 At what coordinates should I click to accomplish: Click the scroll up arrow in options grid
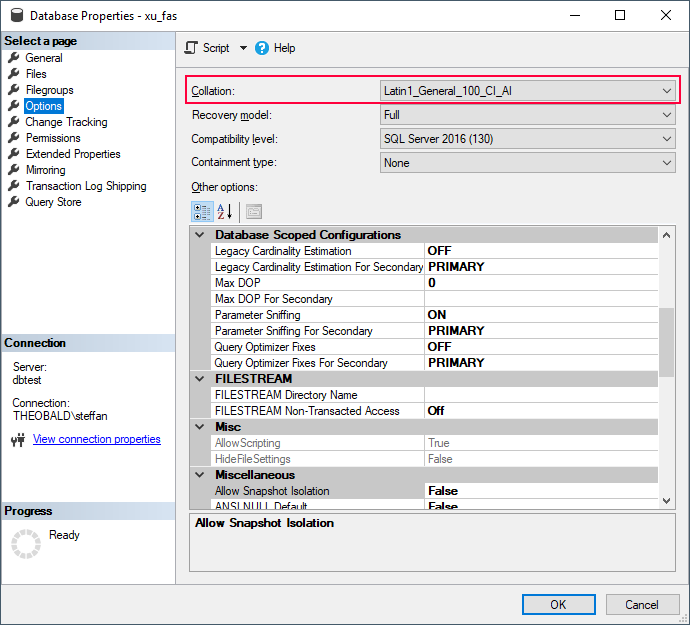[x=666, y=235]
